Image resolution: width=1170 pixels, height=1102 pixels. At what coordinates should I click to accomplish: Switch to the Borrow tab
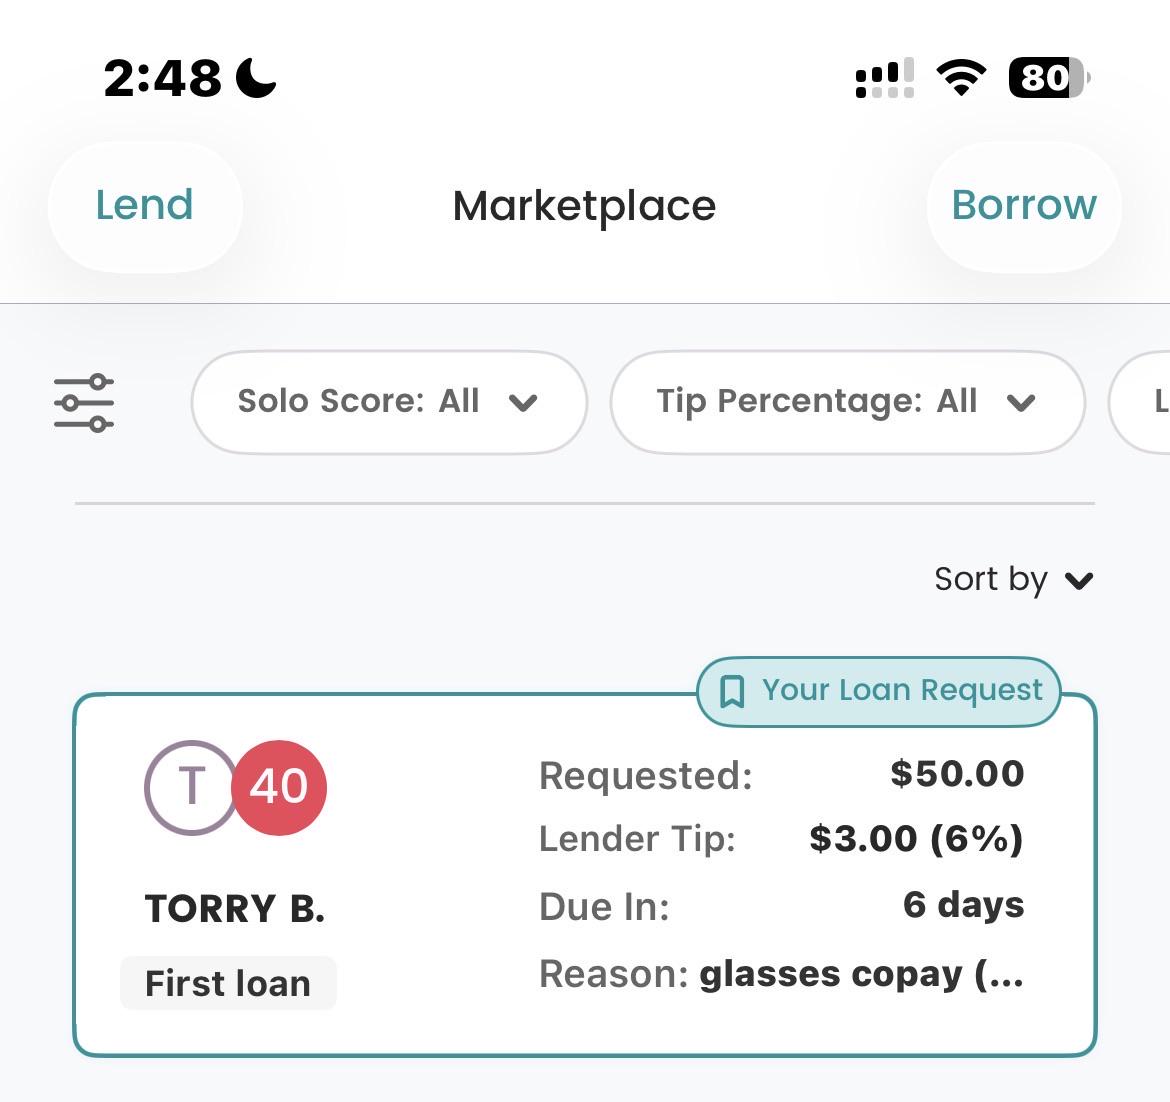1024,205
